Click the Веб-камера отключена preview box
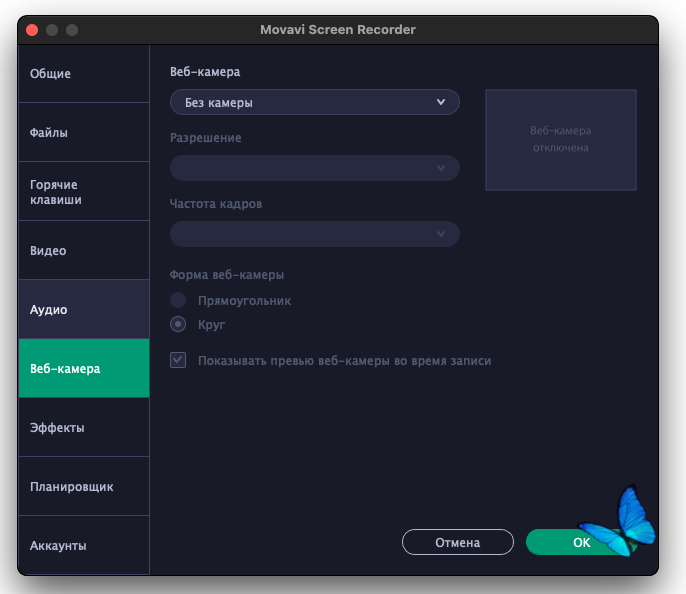Viewport: 686px width, 594px height. [x=561, y=140]
